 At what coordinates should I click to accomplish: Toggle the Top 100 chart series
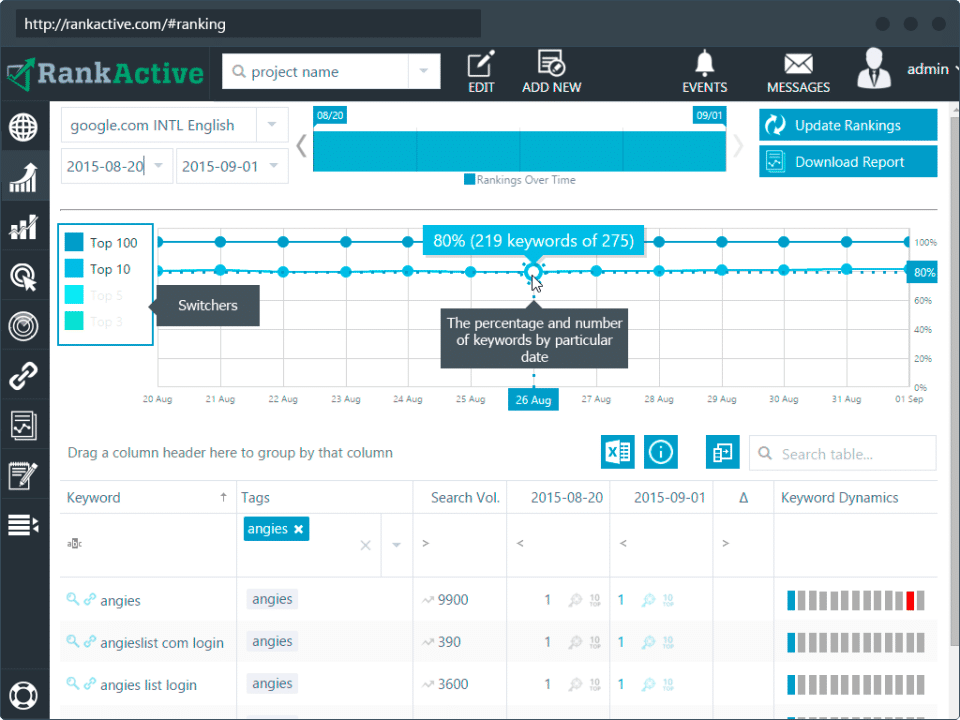click(101, 242)
